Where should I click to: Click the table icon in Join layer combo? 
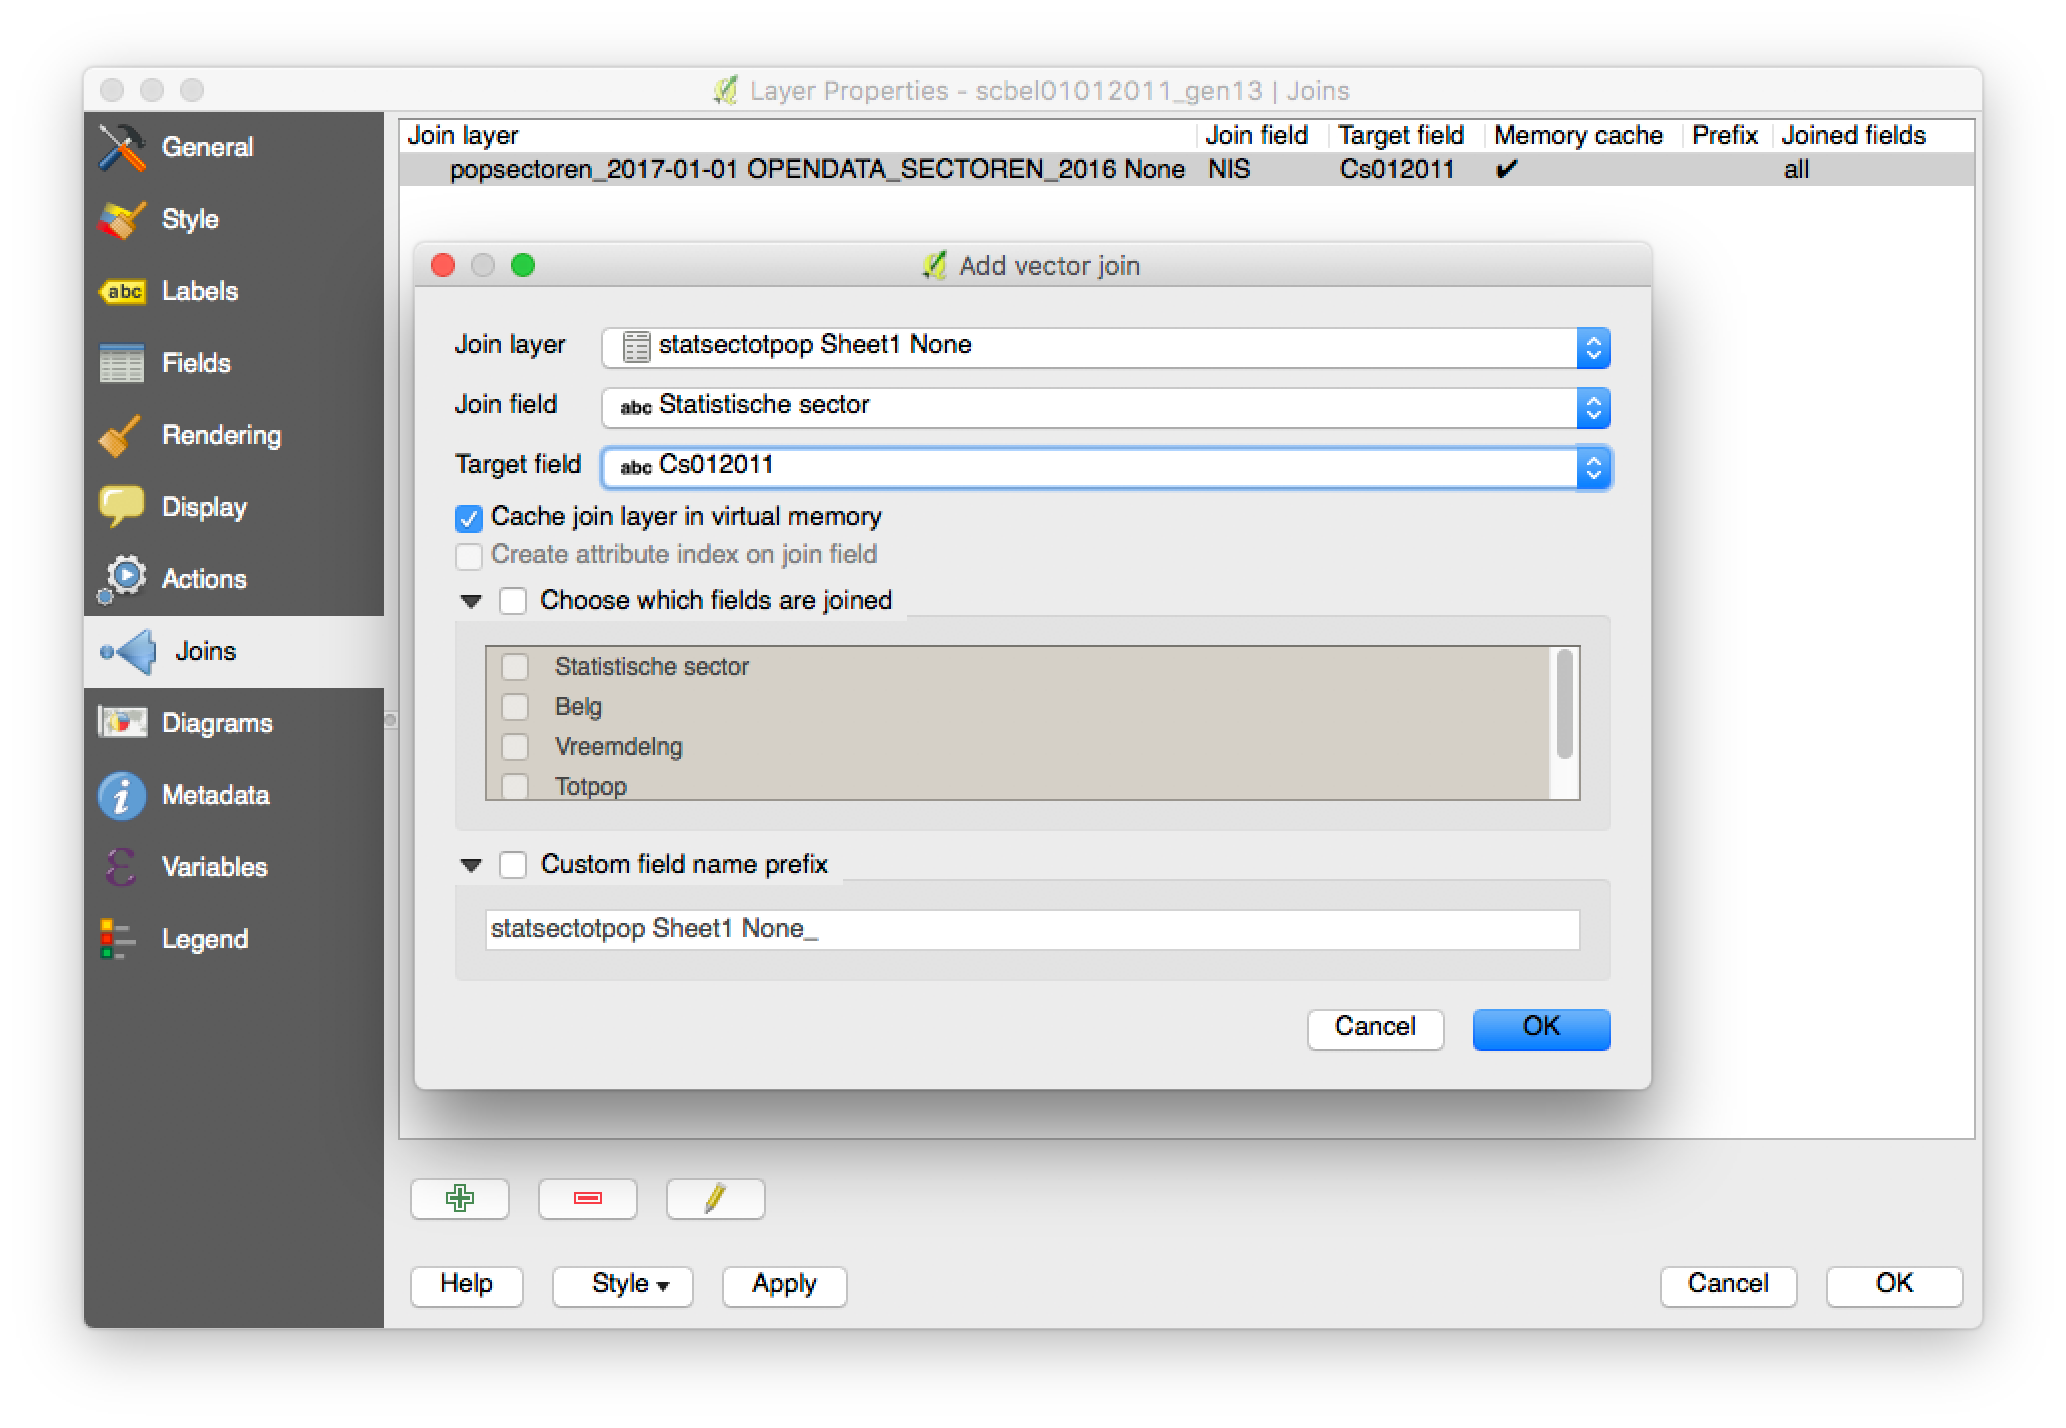pyautogui.click(x=636, y=346)
